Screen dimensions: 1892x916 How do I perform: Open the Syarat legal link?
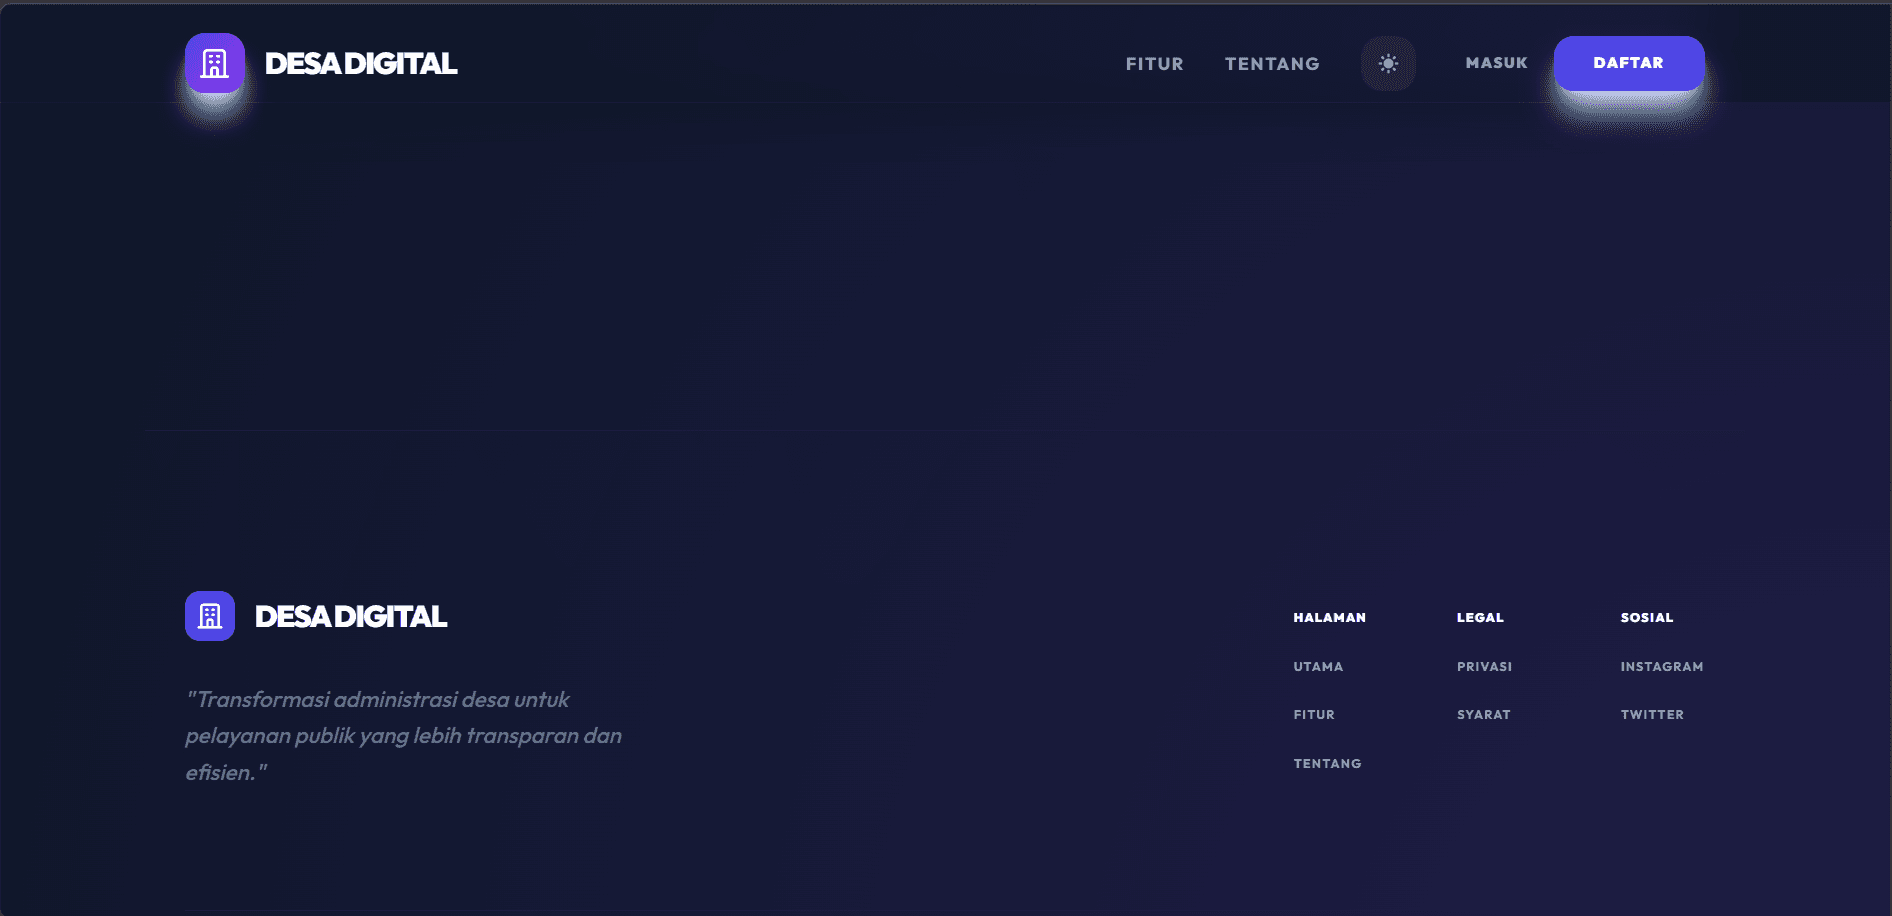click(x=1483, y=715)
